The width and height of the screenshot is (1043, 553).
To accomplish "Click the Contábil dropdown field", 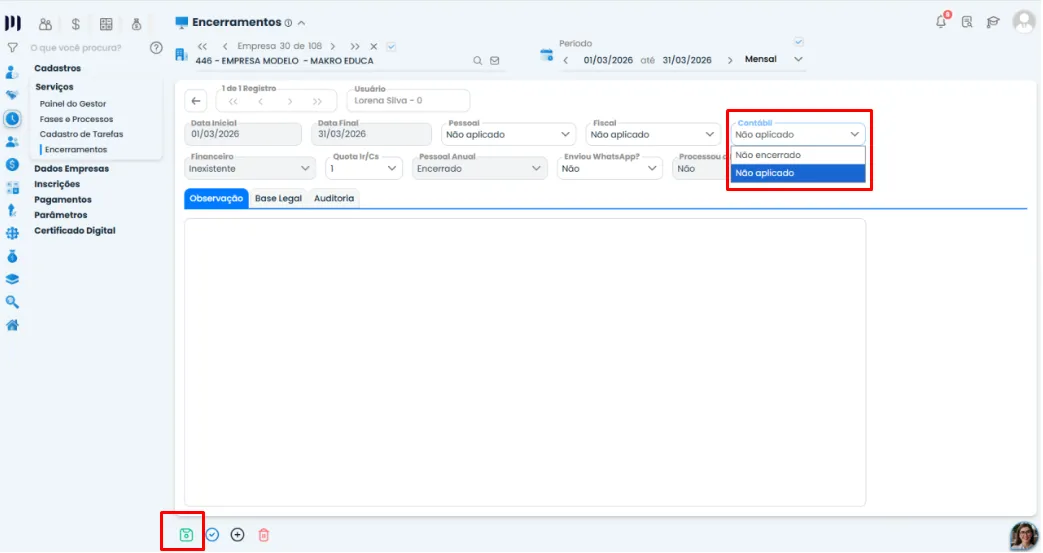I will (798, 134).
